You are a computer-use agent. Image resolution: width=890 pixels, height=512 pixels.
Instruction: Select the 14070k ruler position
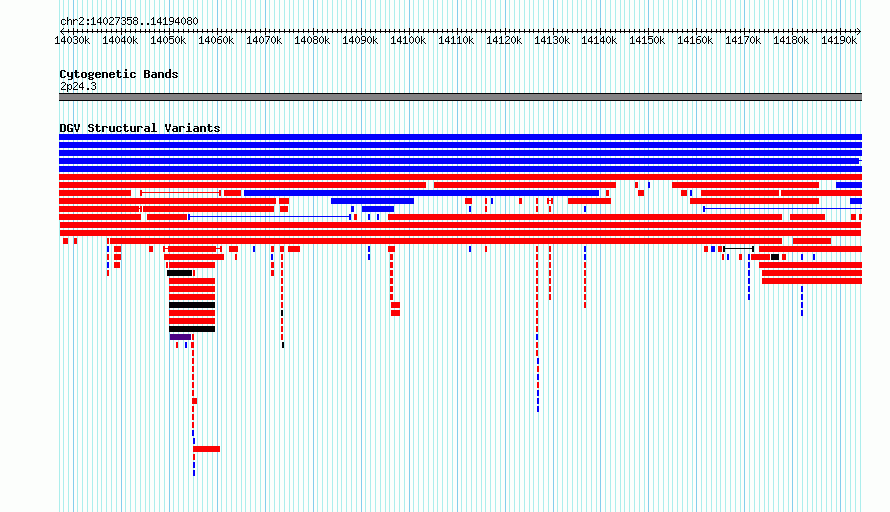(x=264, y=40)
